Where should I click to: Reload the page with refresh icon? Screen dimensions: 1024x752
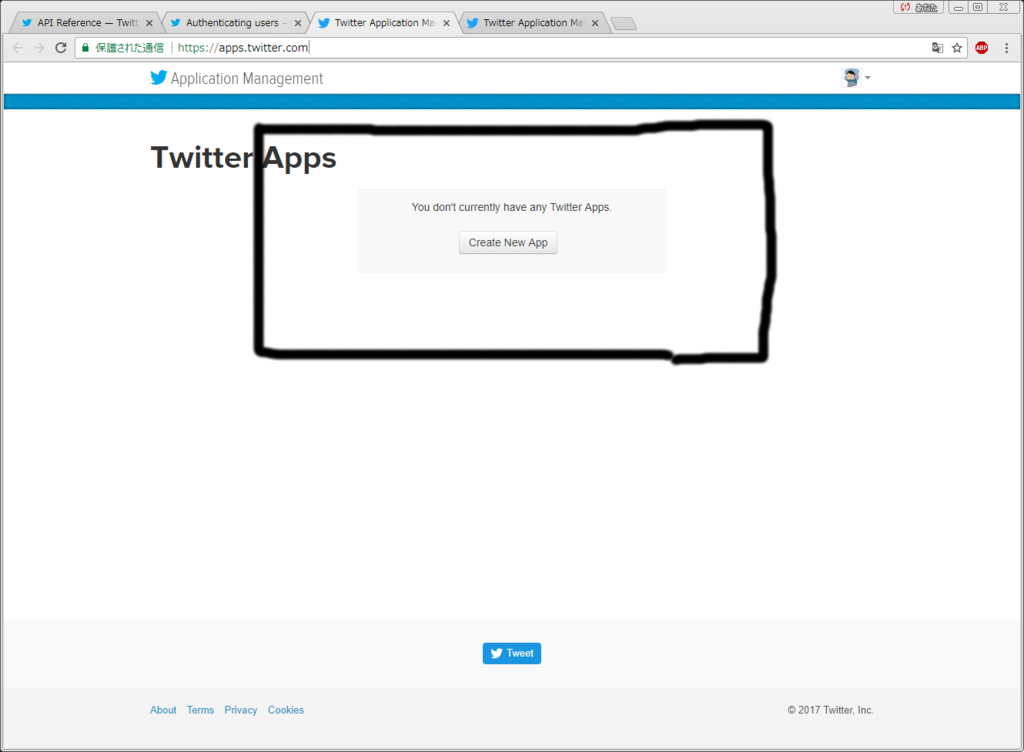(x=61, y=48)
